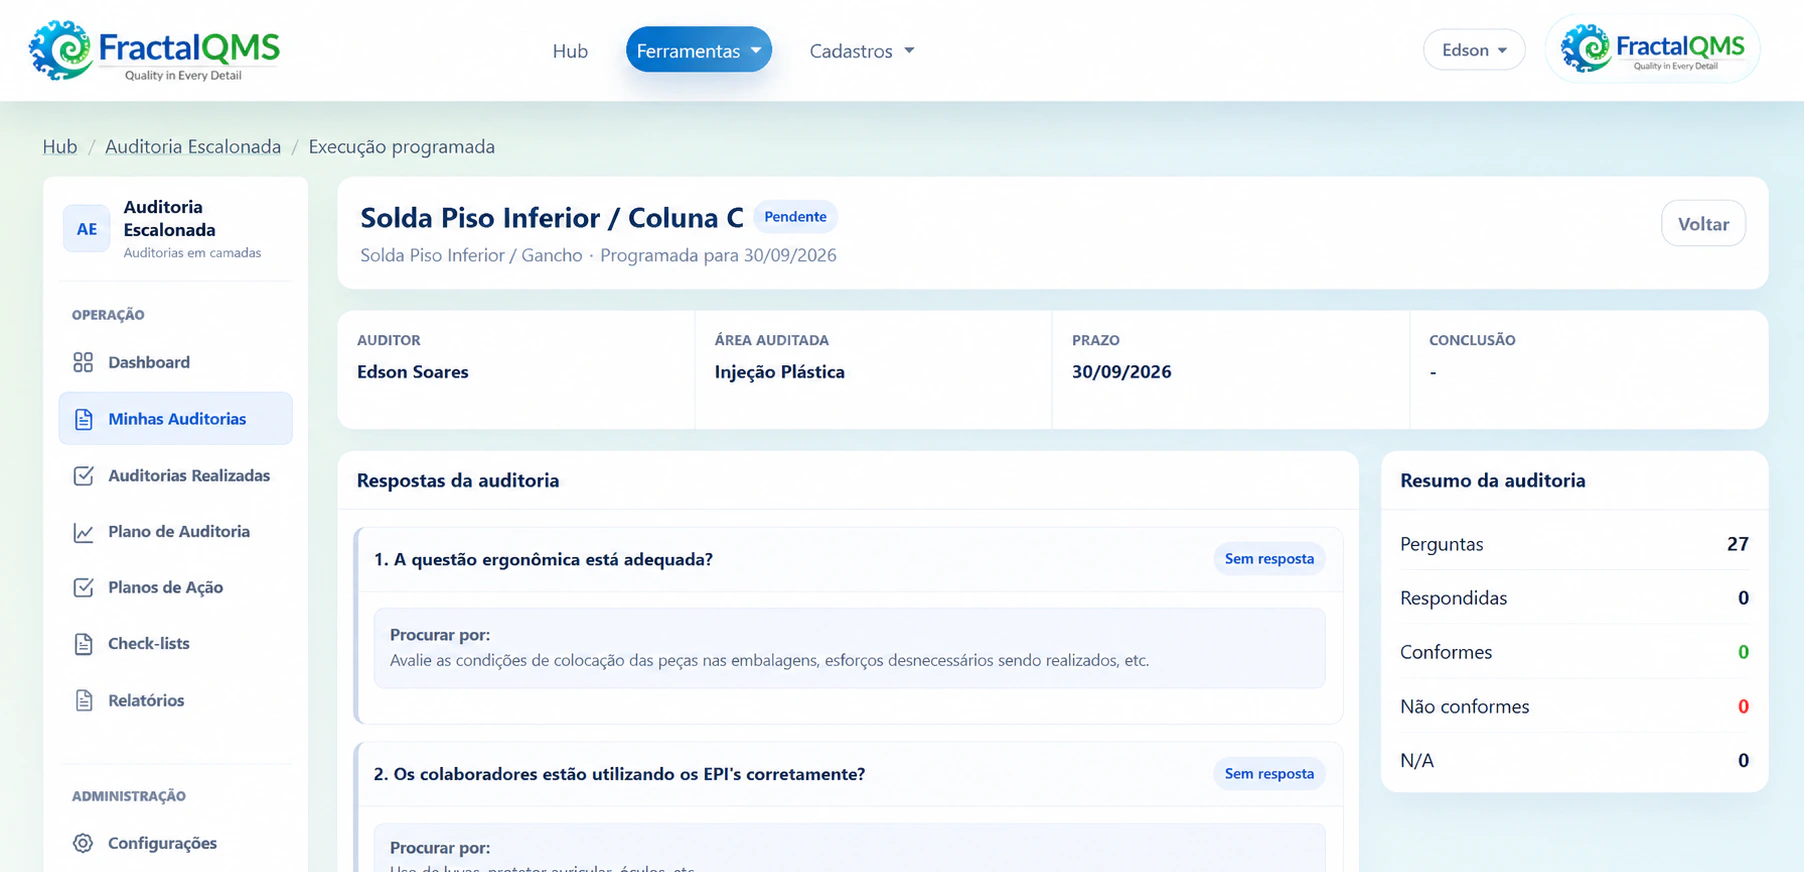Click Sem resposta badge on question 2
Image resolution: width=1804 pixels, height=872 pixels.
[x=1269, y=774]
